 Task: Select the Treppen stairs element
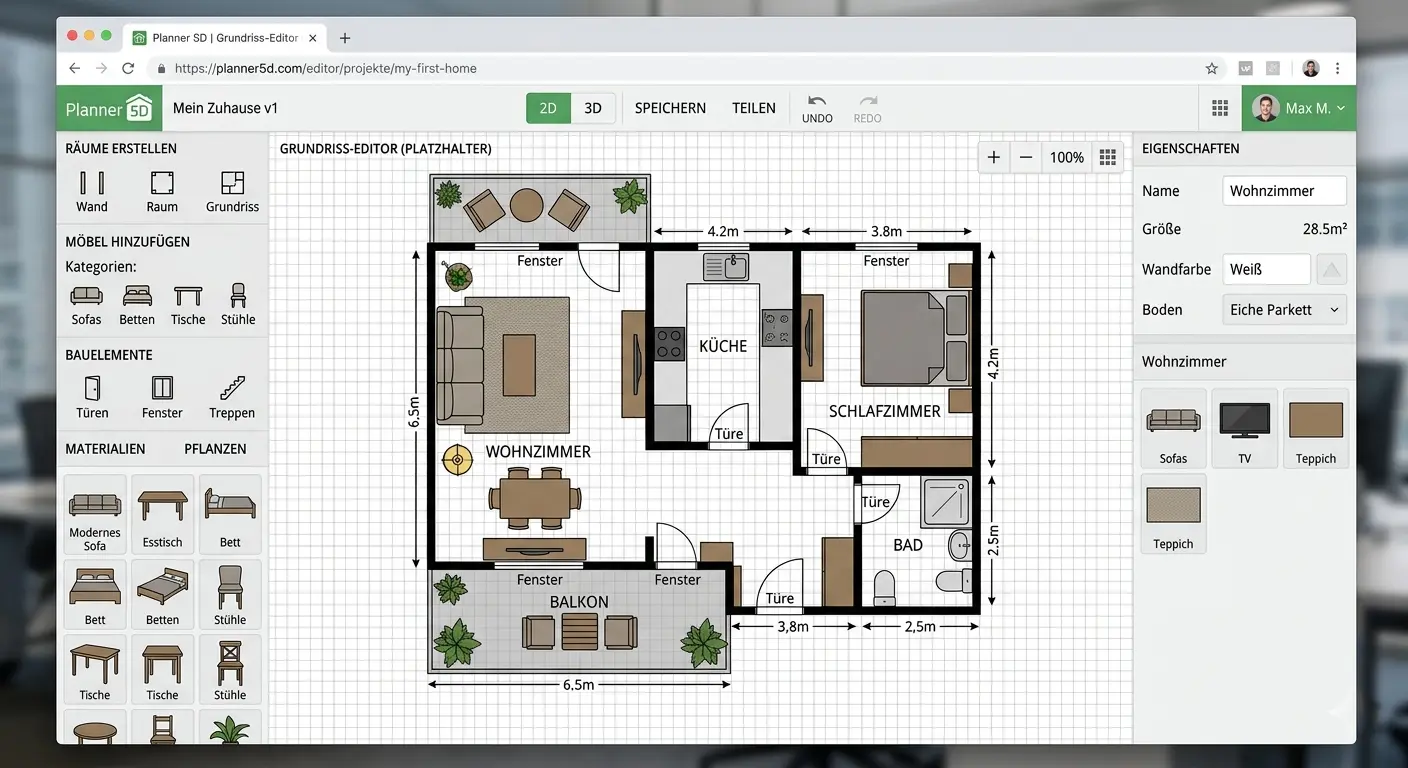[232, 397]
